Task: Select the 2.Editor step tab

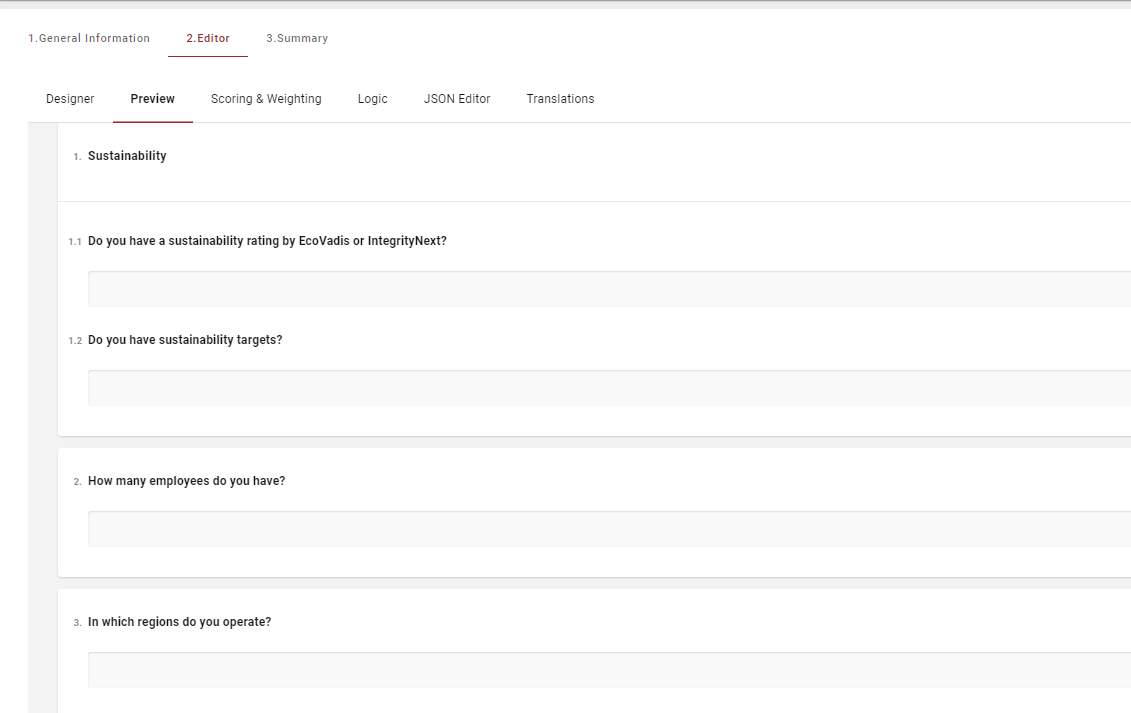Action: click(208, 38)
